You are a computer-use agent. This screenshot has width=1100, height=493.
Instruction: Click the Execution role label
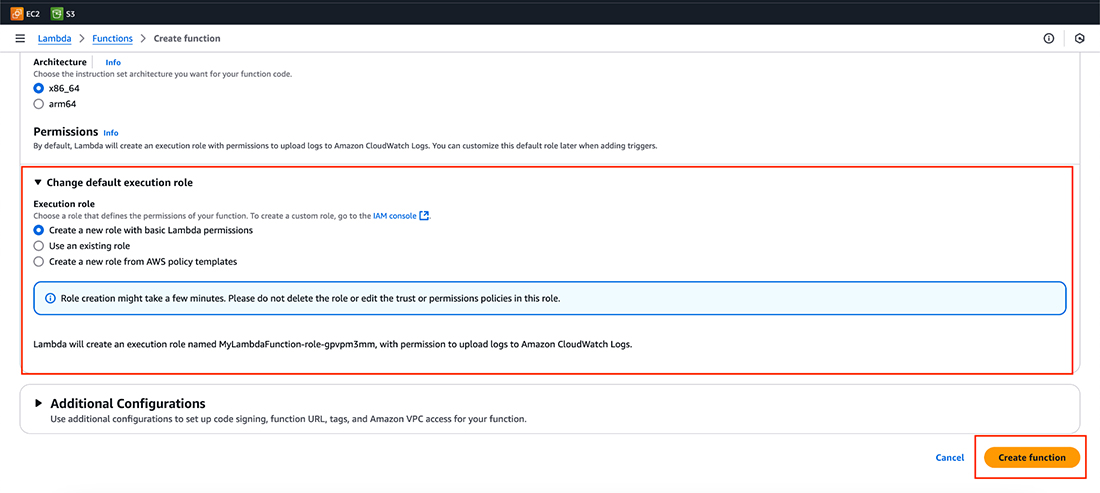[65, 204]
